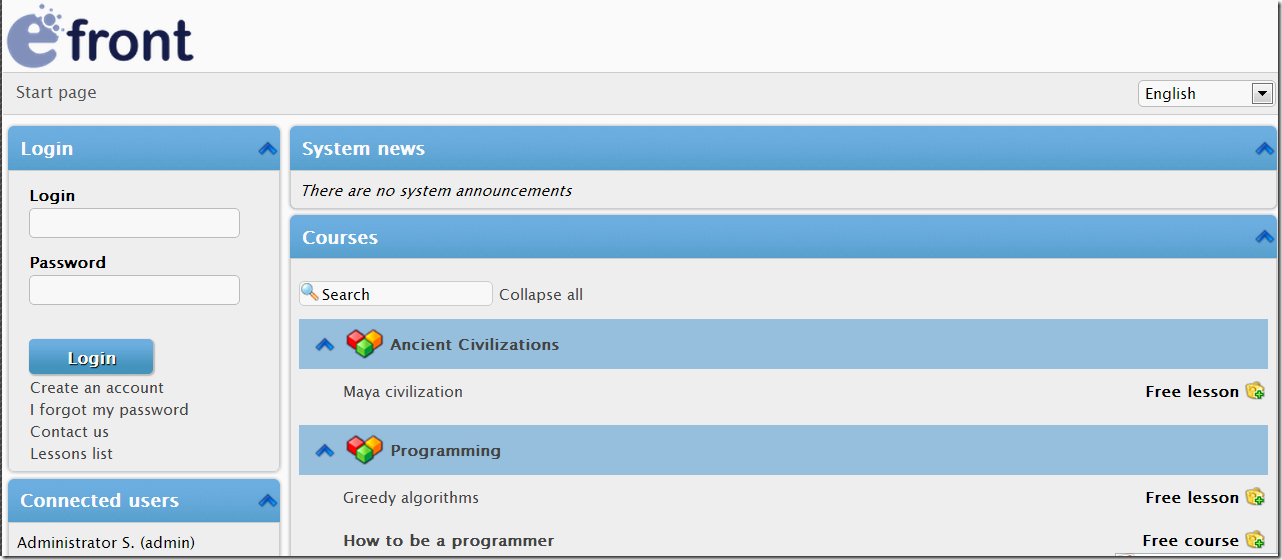Collapse the System news panel
The image size is (1282, 560).
tap(1264, 149)
